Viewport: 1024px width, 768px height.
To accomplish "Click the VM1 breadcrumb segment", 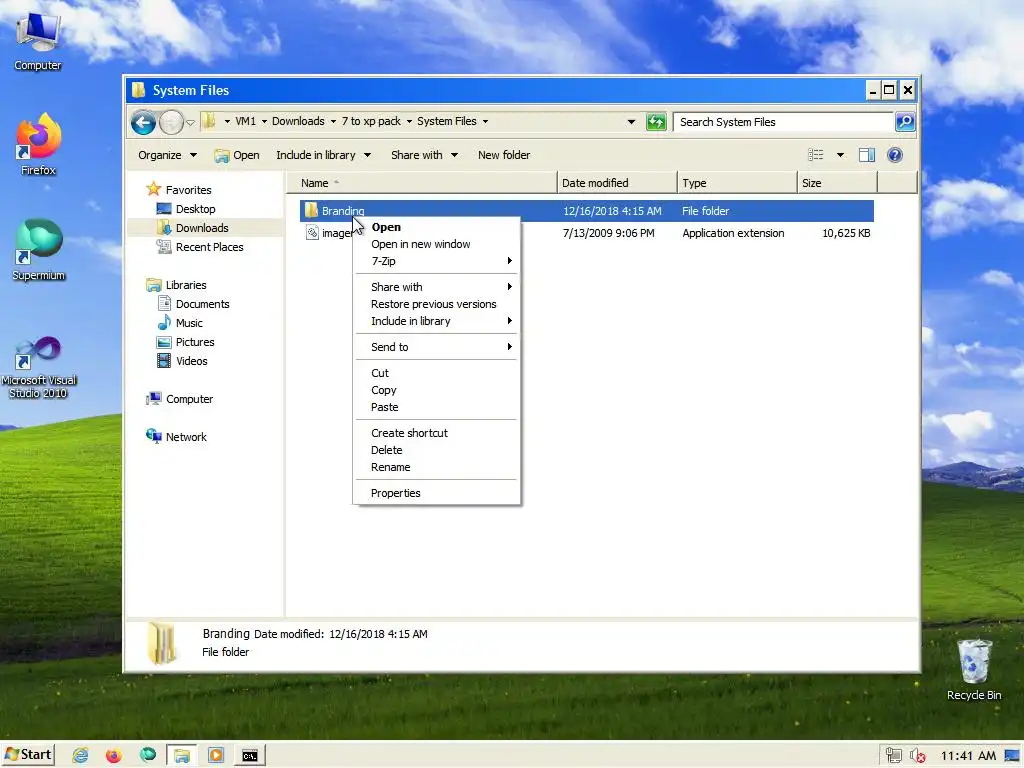I will pyautogui.click(x=246, y=121).
